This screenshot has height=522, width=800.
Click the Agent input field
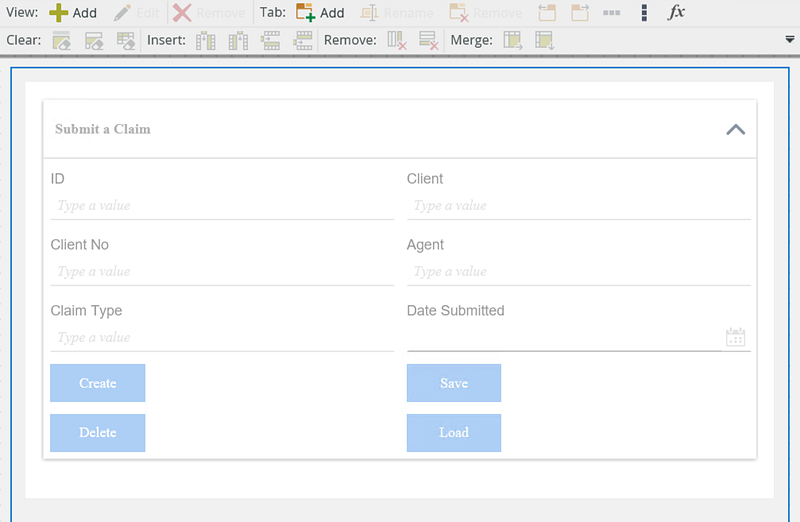click(x=579, y=272)
